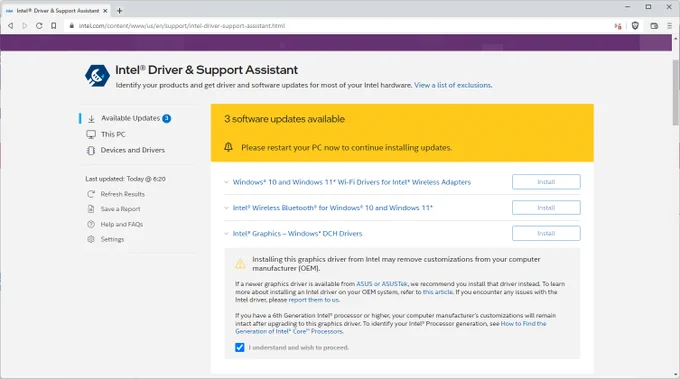Install the Wireless Bluetooth update
The image size is (680, 379).
[546, 208]
